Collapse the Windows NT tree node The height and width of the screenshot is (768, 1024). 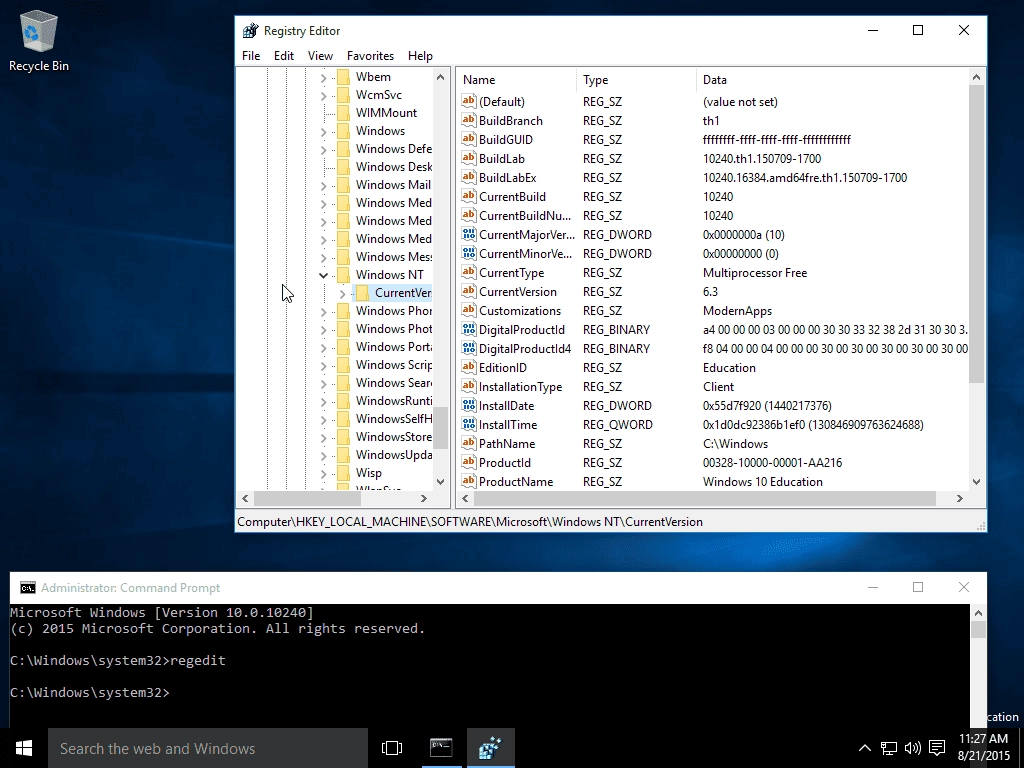point(323,275)
